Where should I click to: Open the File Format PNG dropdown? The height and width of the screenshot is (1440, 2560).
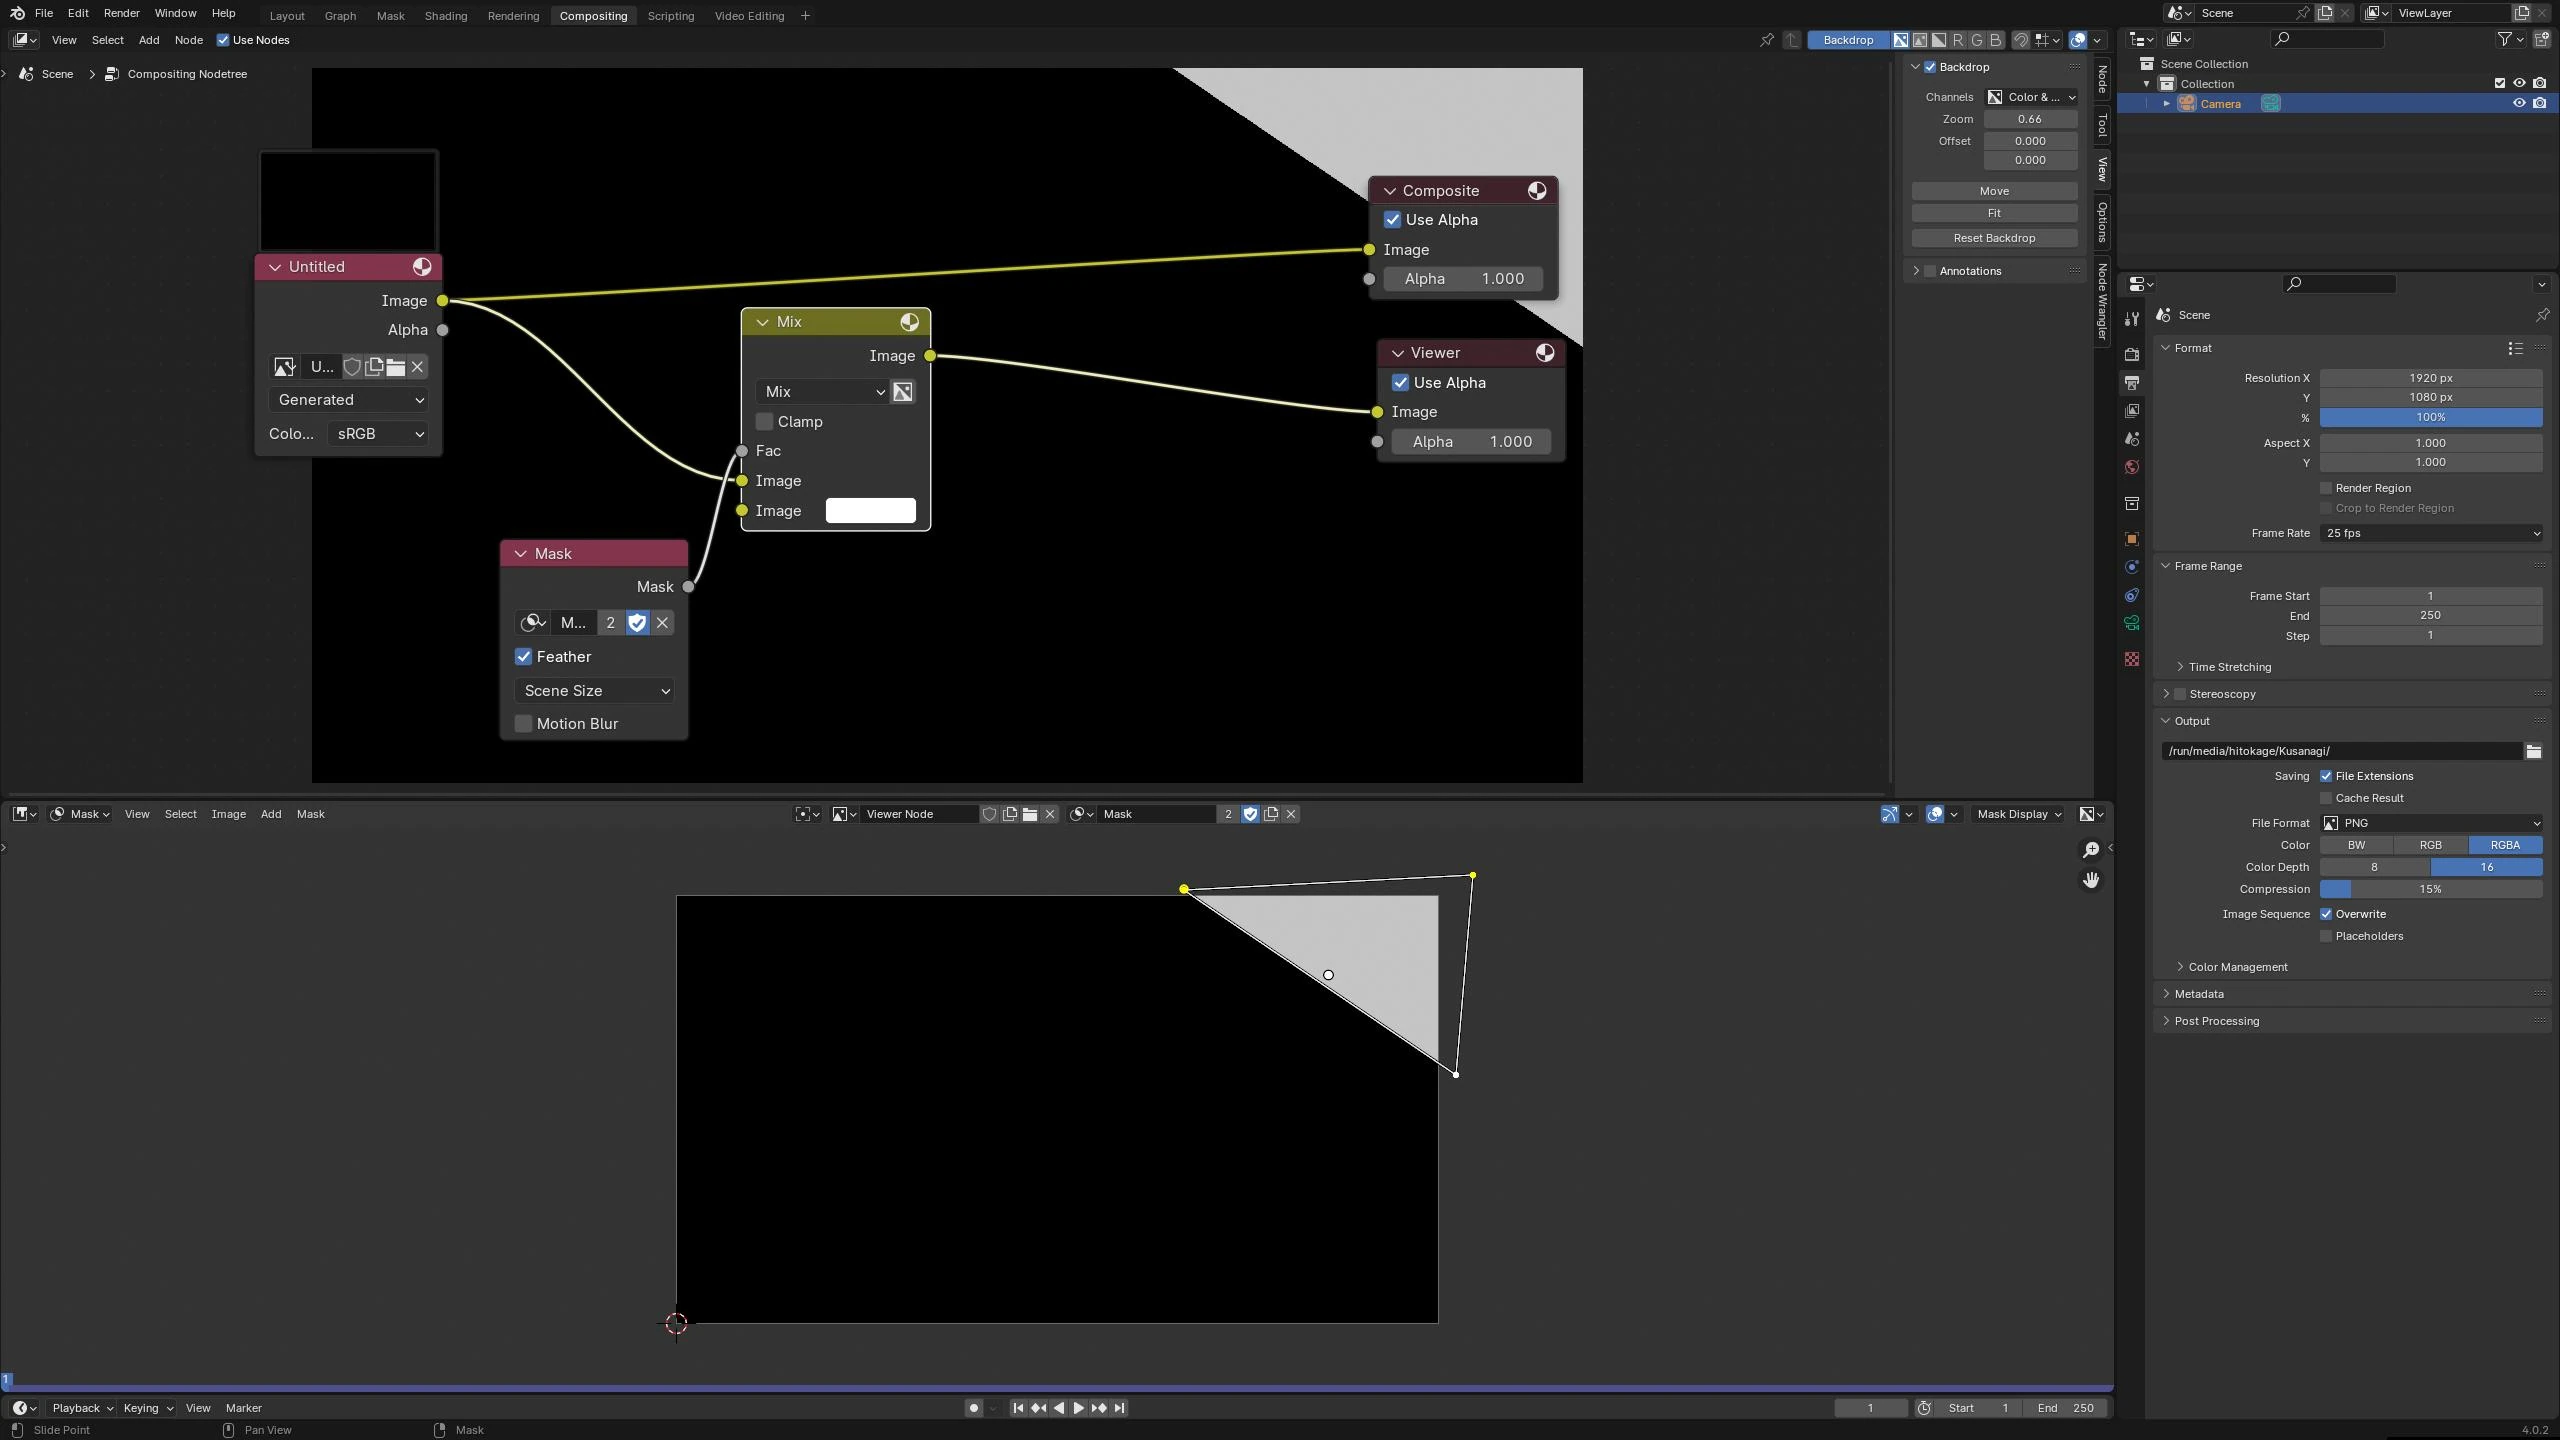(x=2431, y=823)
